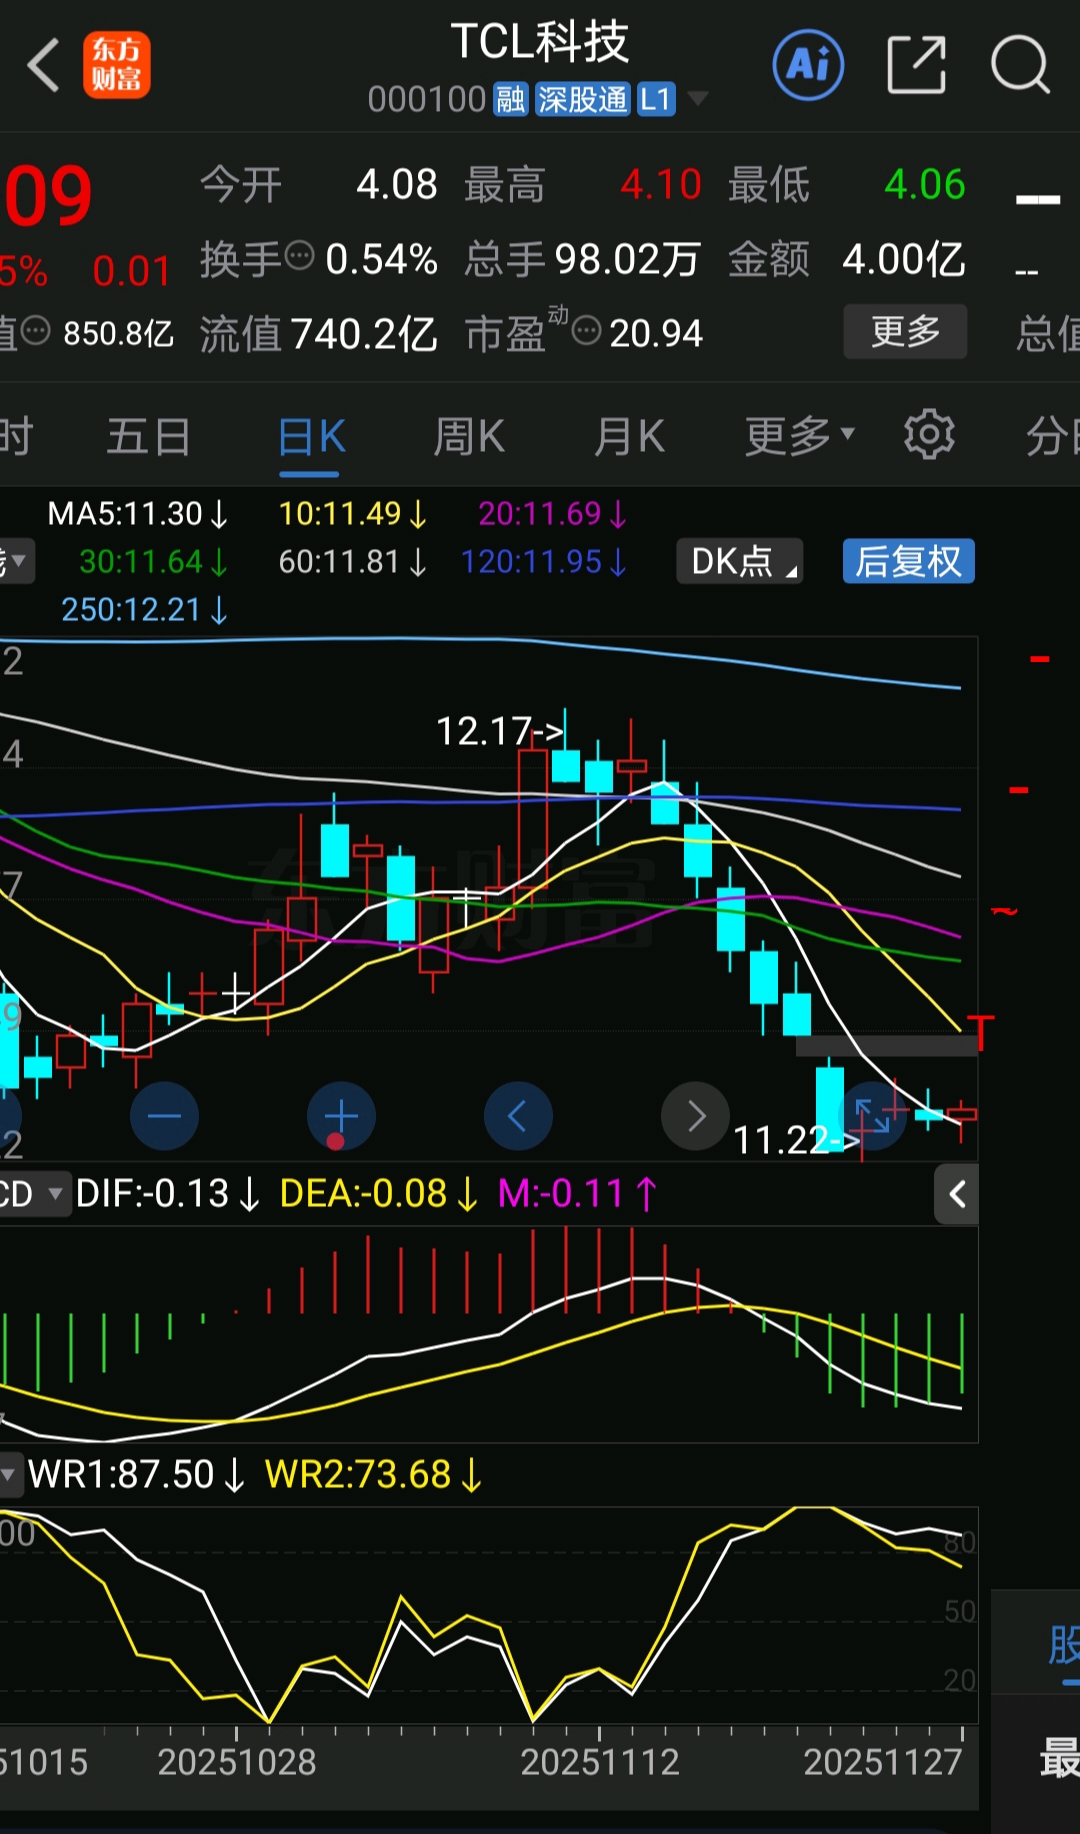
Task: Tap the 融 margin badge
Action: pyautogui.click(x=510, y=99)
